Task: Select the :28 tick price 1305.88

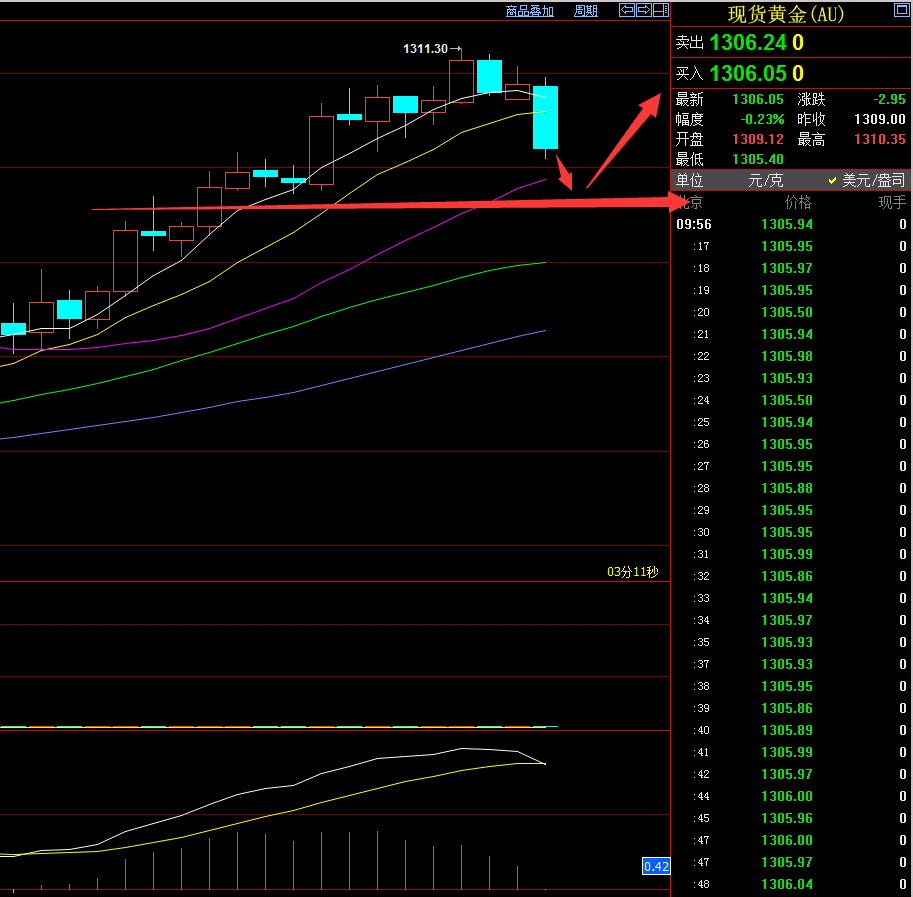Action: (787, 488)
